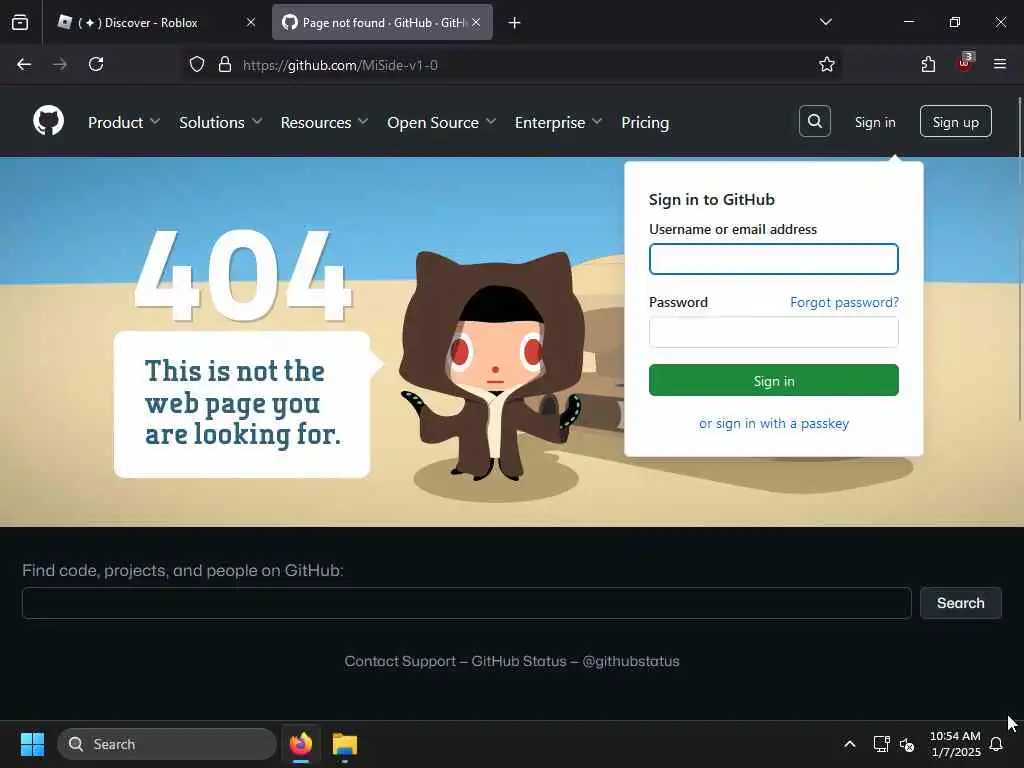This screenshot has height=768, width=1024.
Task: Open the notifications bell icon
Action: tap(996, 744)
